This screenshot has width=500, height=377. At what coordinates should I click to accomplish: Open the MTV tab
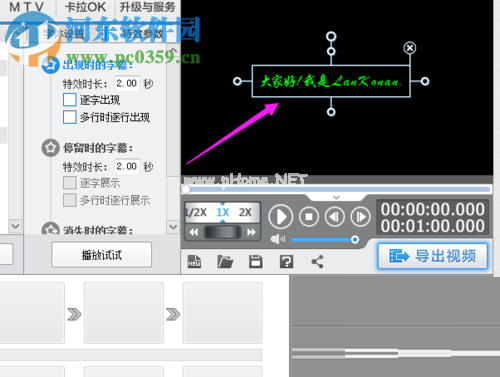tap(27, 7)
